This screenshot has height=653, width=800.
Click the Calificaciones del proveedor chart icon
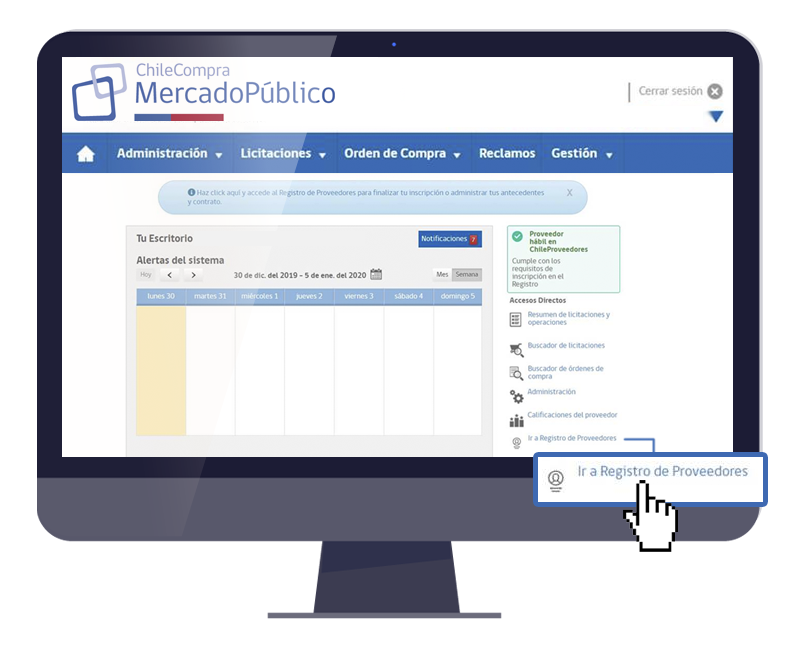(516, 420)
